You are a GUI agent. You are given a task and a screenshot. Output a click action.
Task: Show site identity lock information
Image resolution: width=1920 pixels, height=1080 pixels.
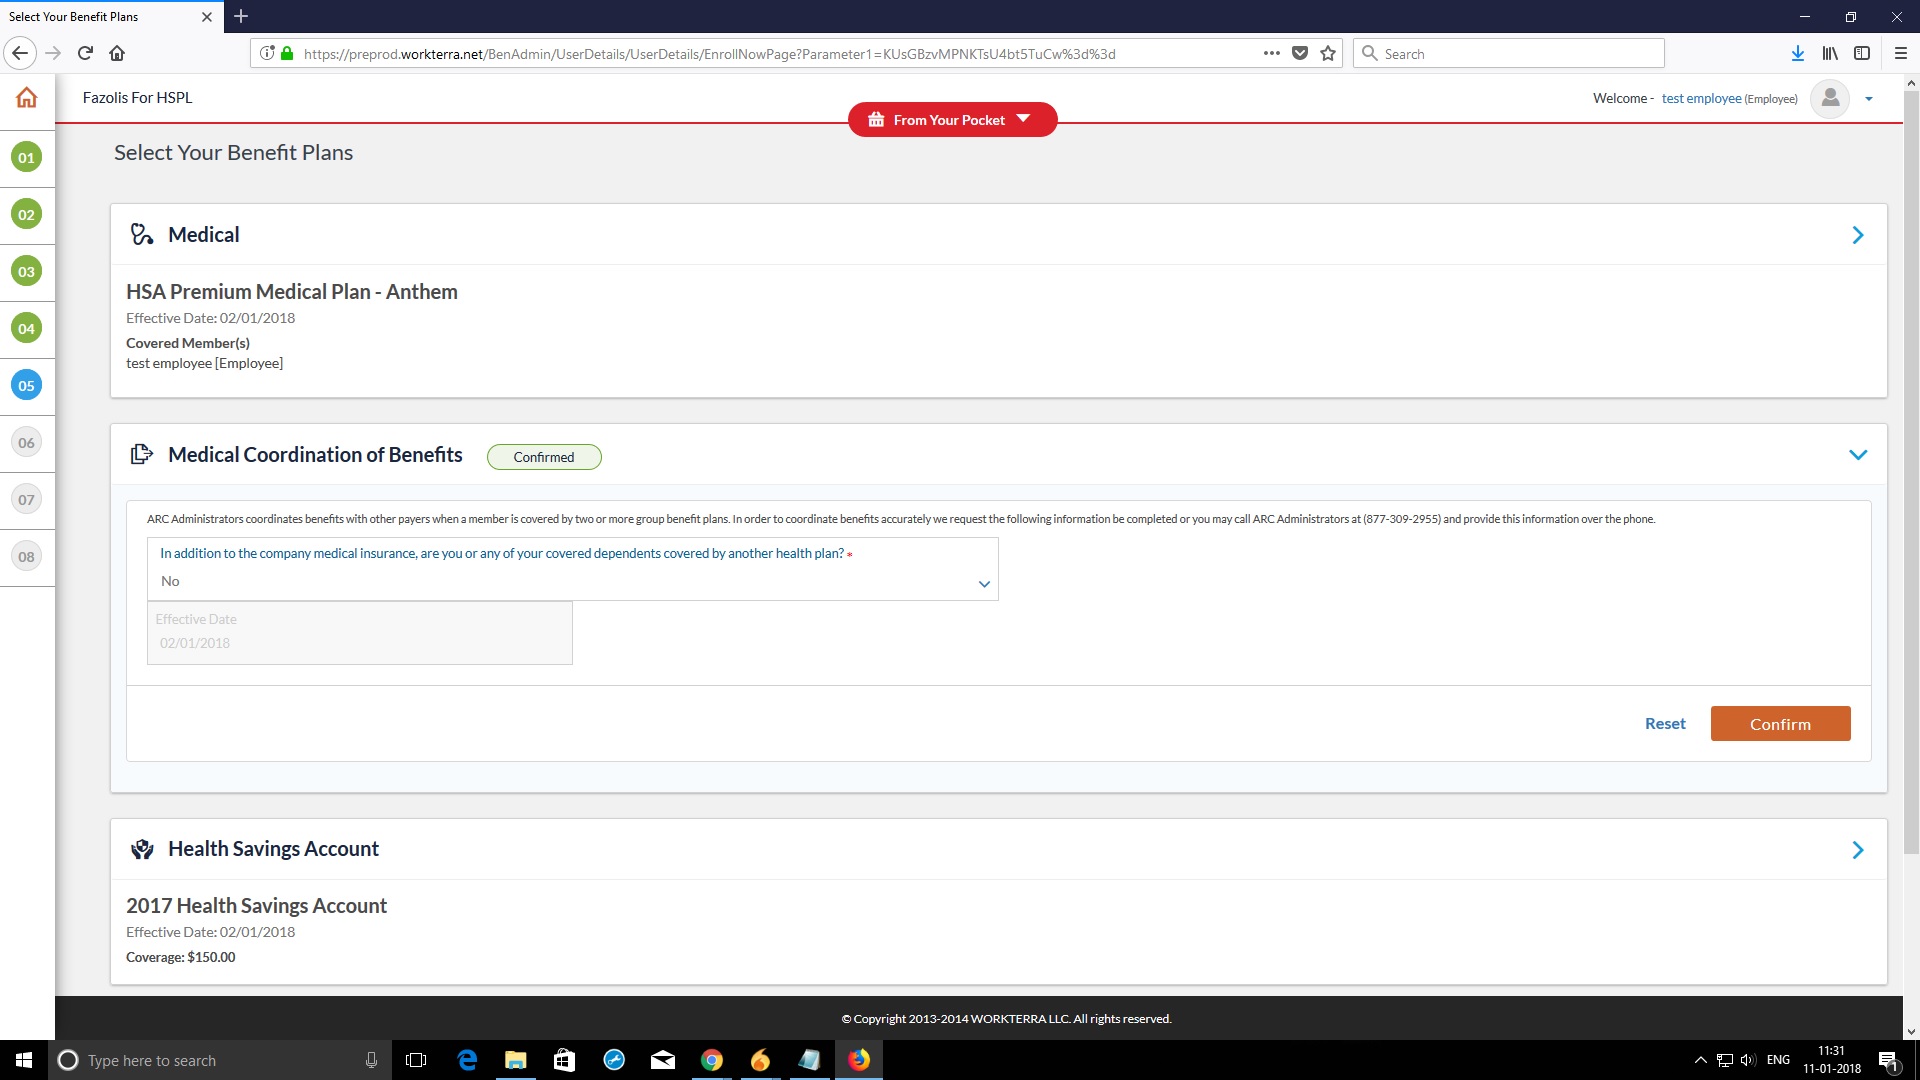coord(287,53)
